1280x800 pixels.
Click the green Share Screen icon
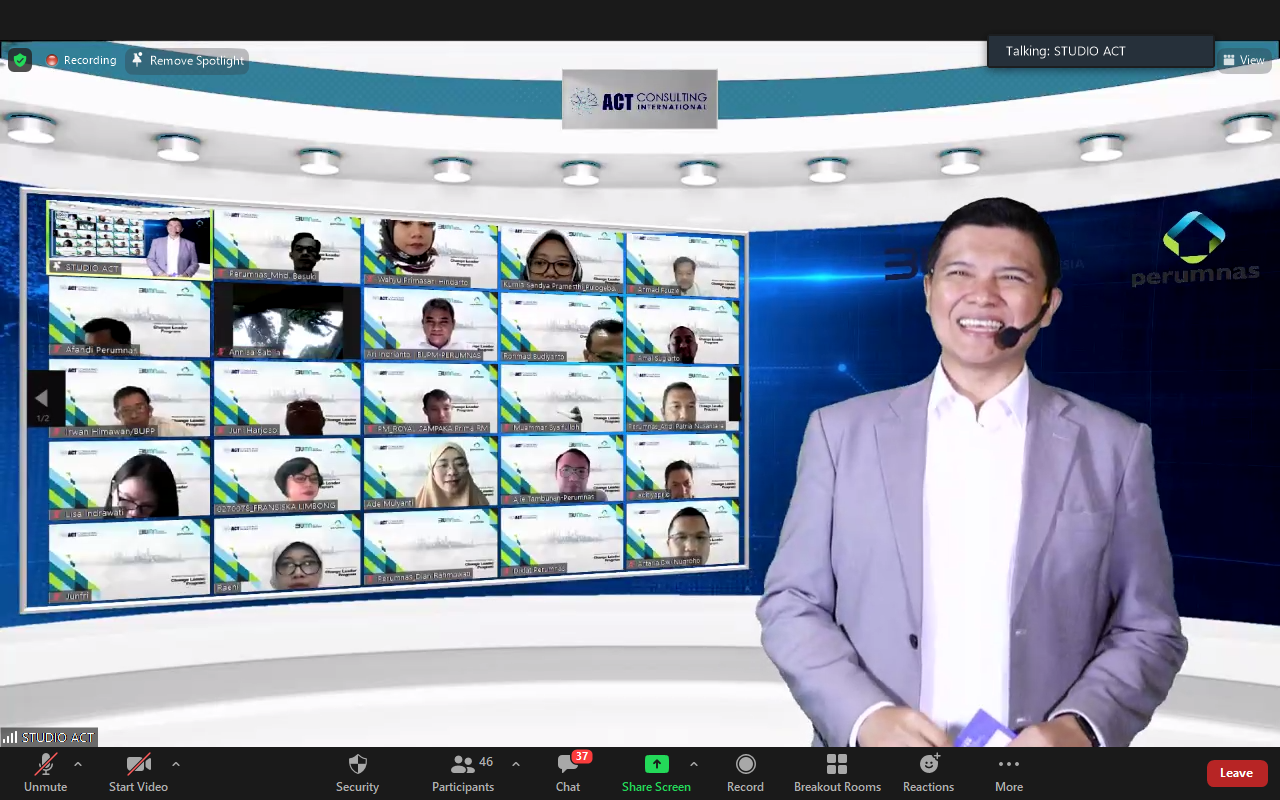[x=656, y=764]
